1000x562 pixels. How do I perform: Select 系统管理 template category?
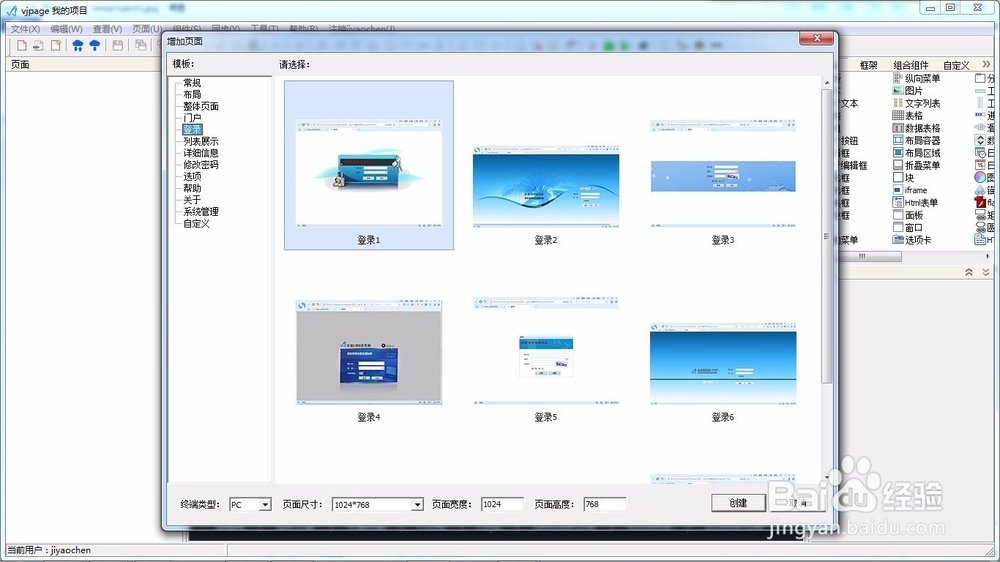pos(201,212)
